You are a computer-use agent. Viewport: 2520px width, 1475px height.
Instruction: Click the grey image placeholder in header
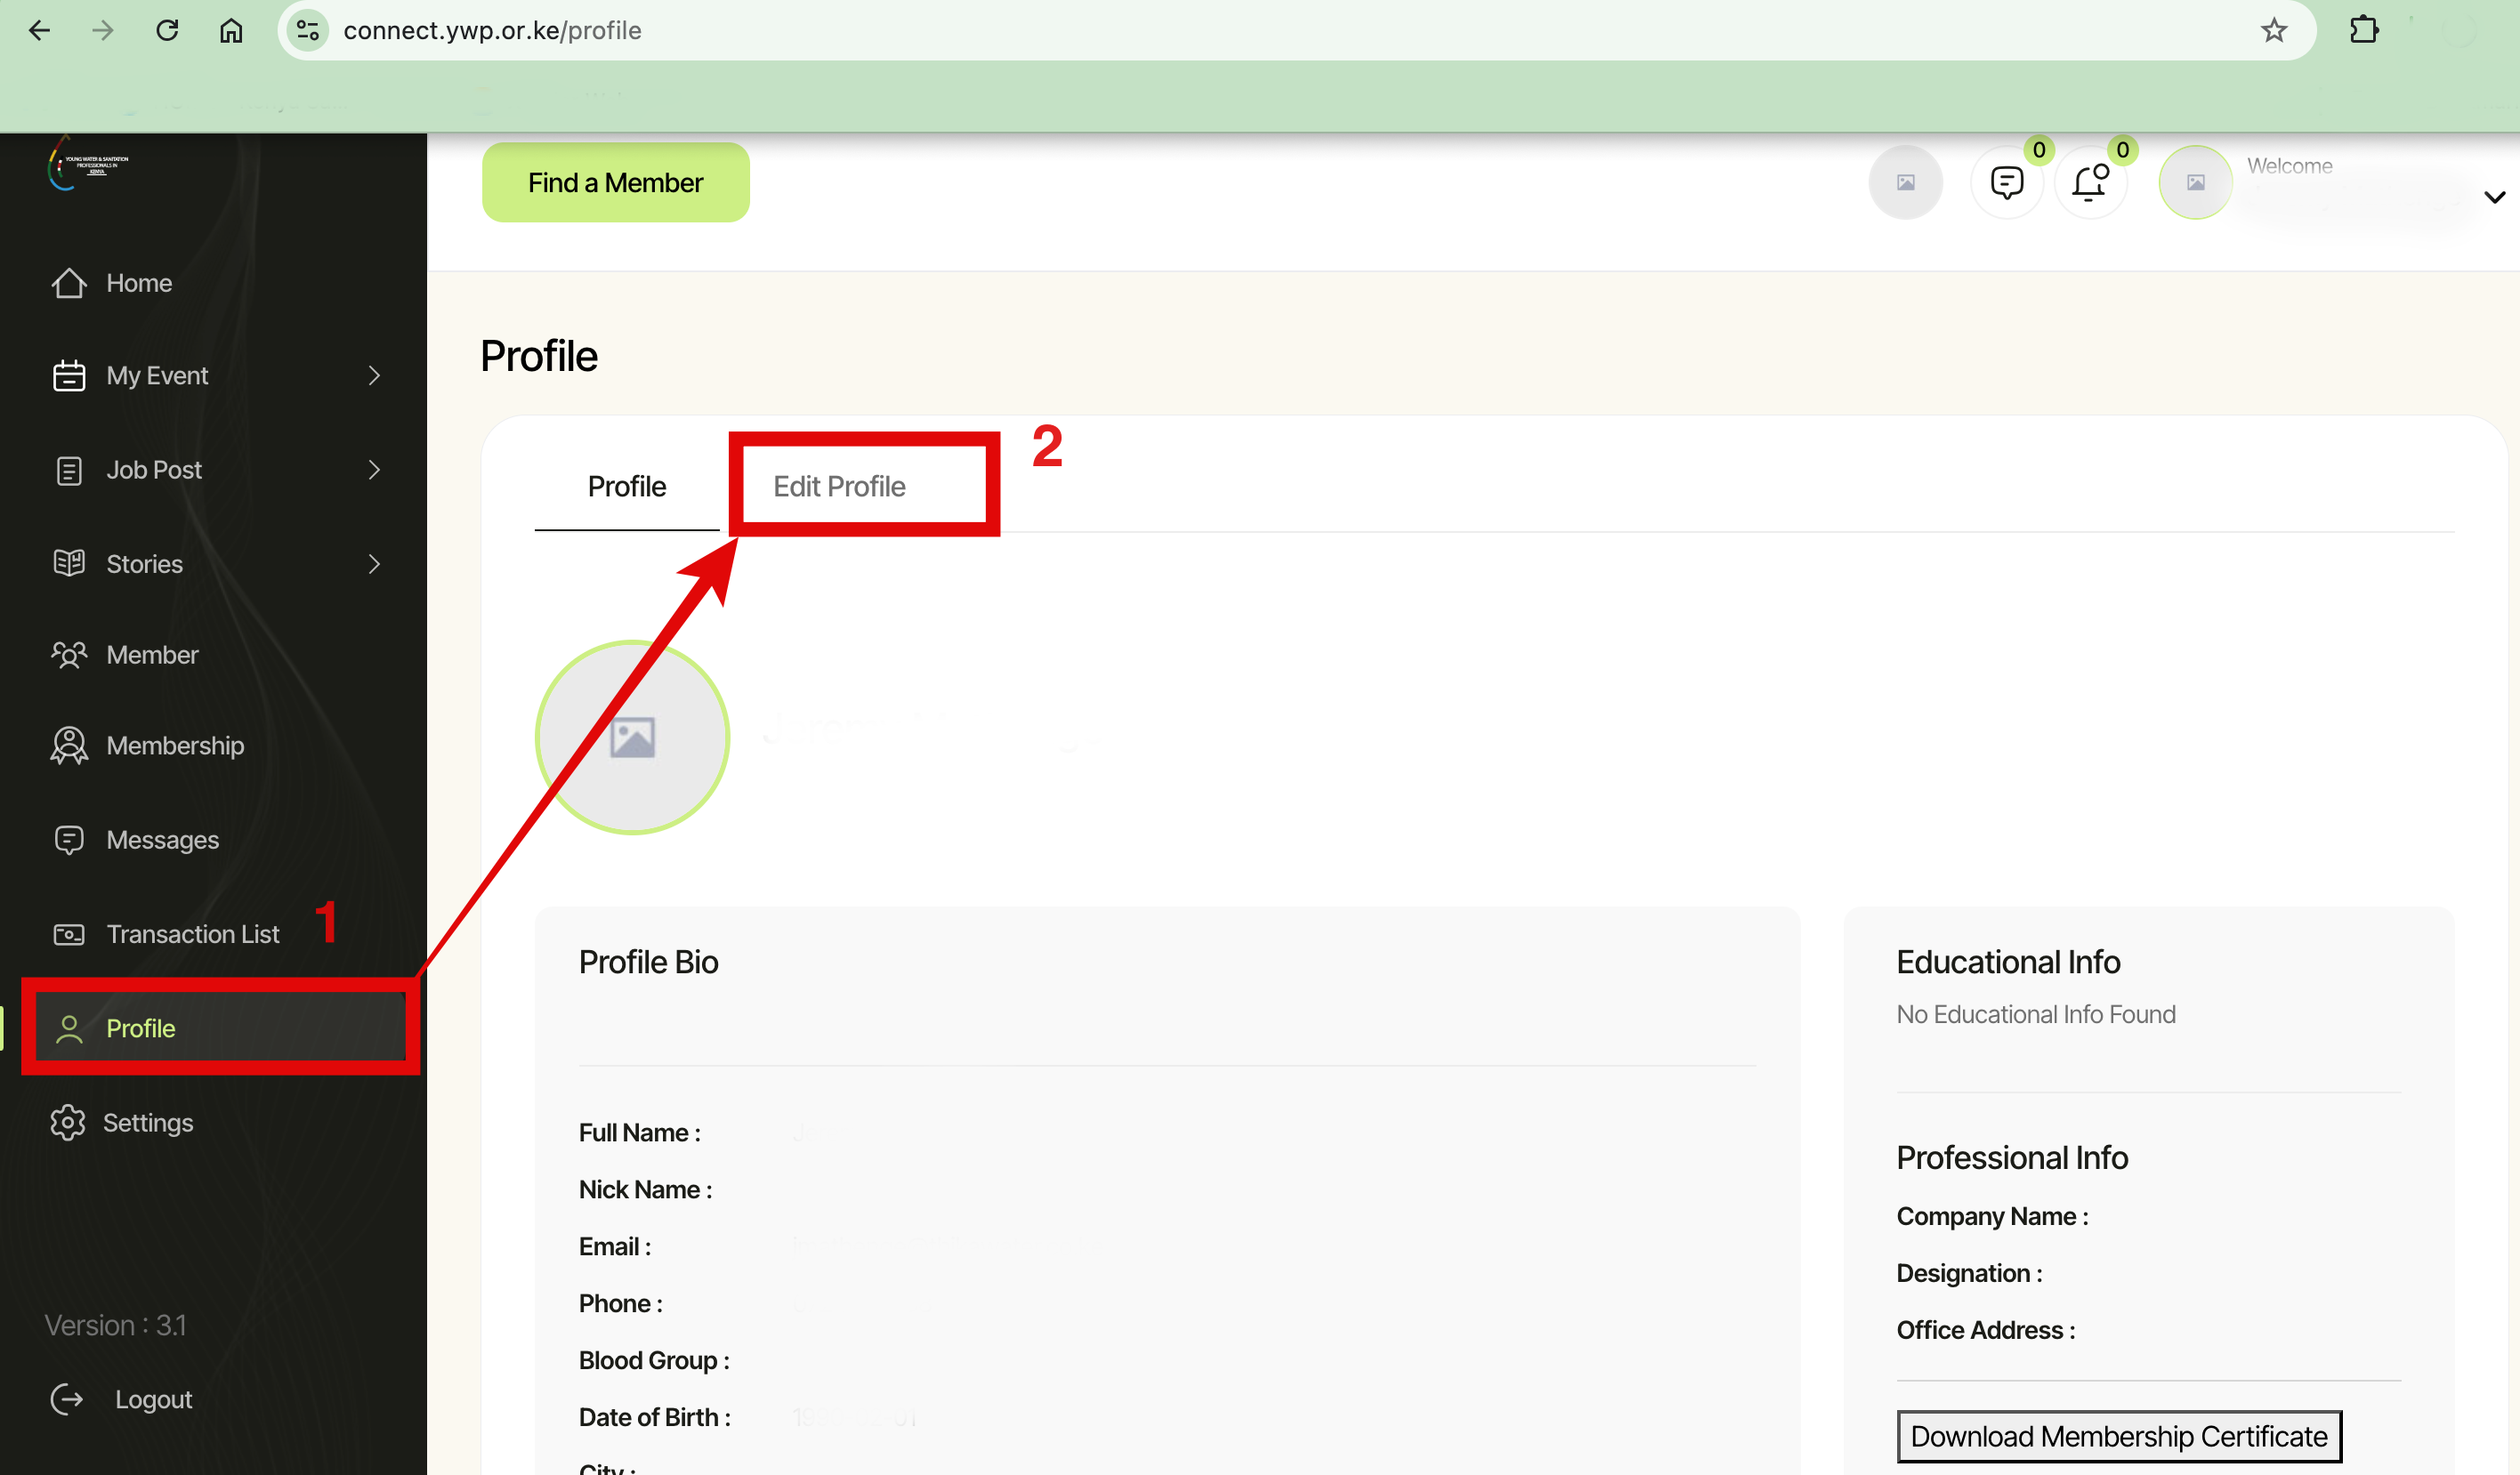tap(1906, 182)
